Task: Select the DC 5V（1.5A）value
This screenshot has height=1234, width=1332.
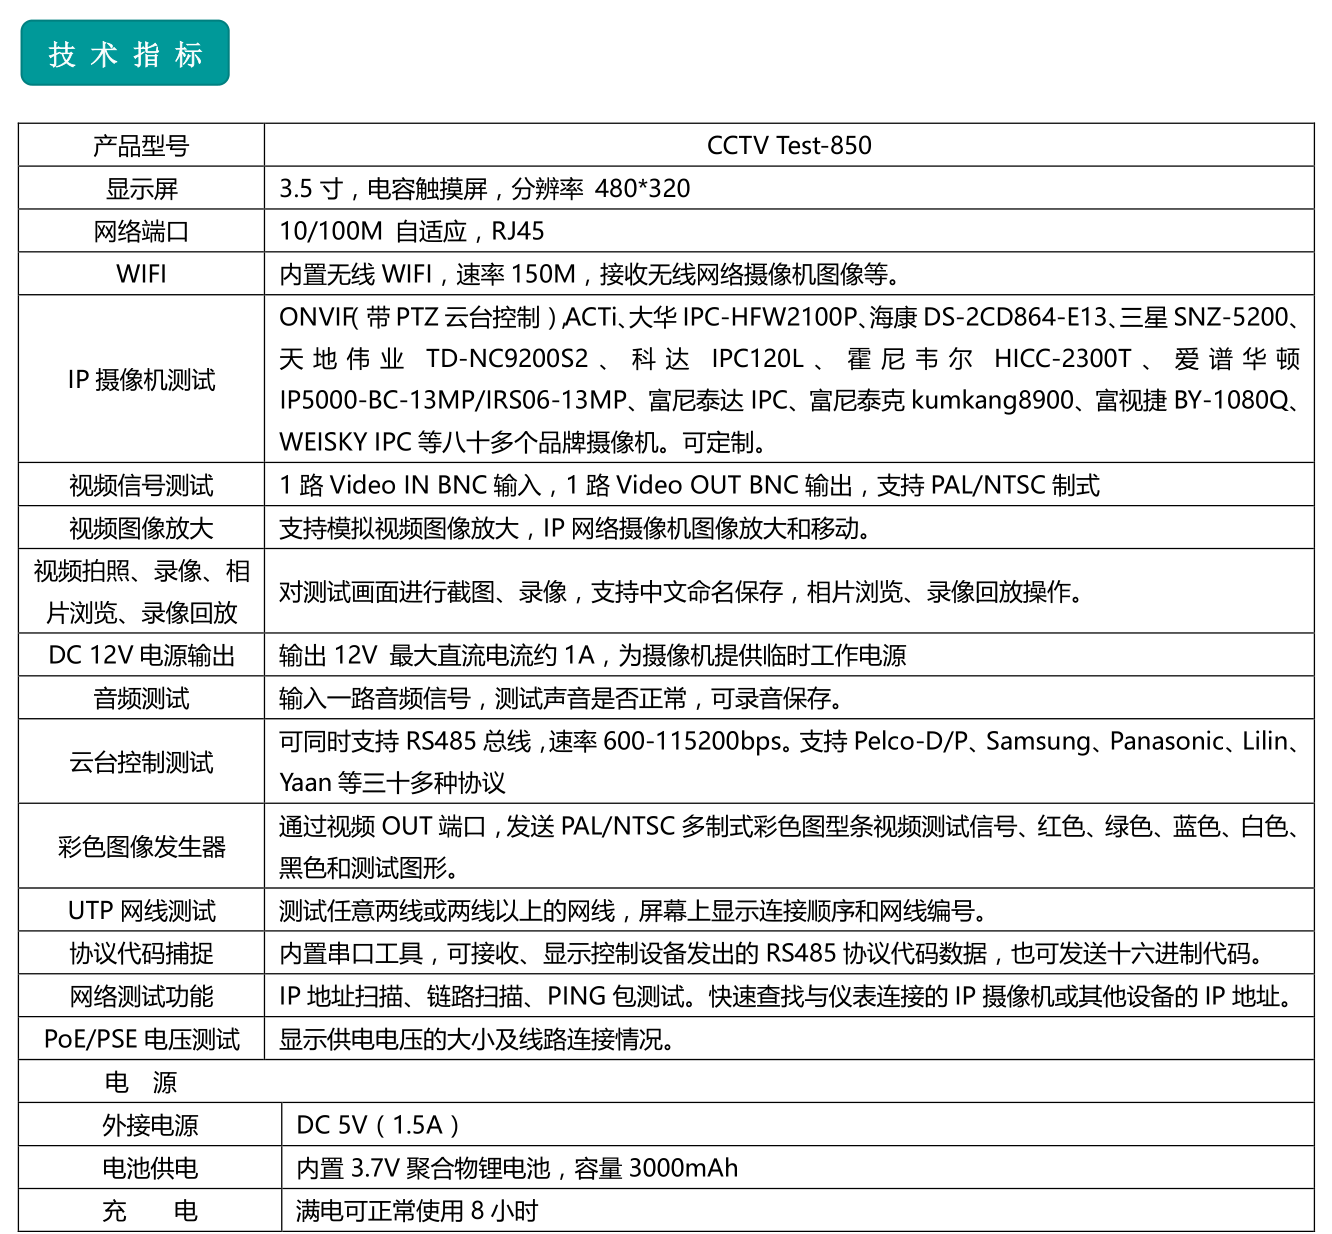Action: tap(378, 1126)
